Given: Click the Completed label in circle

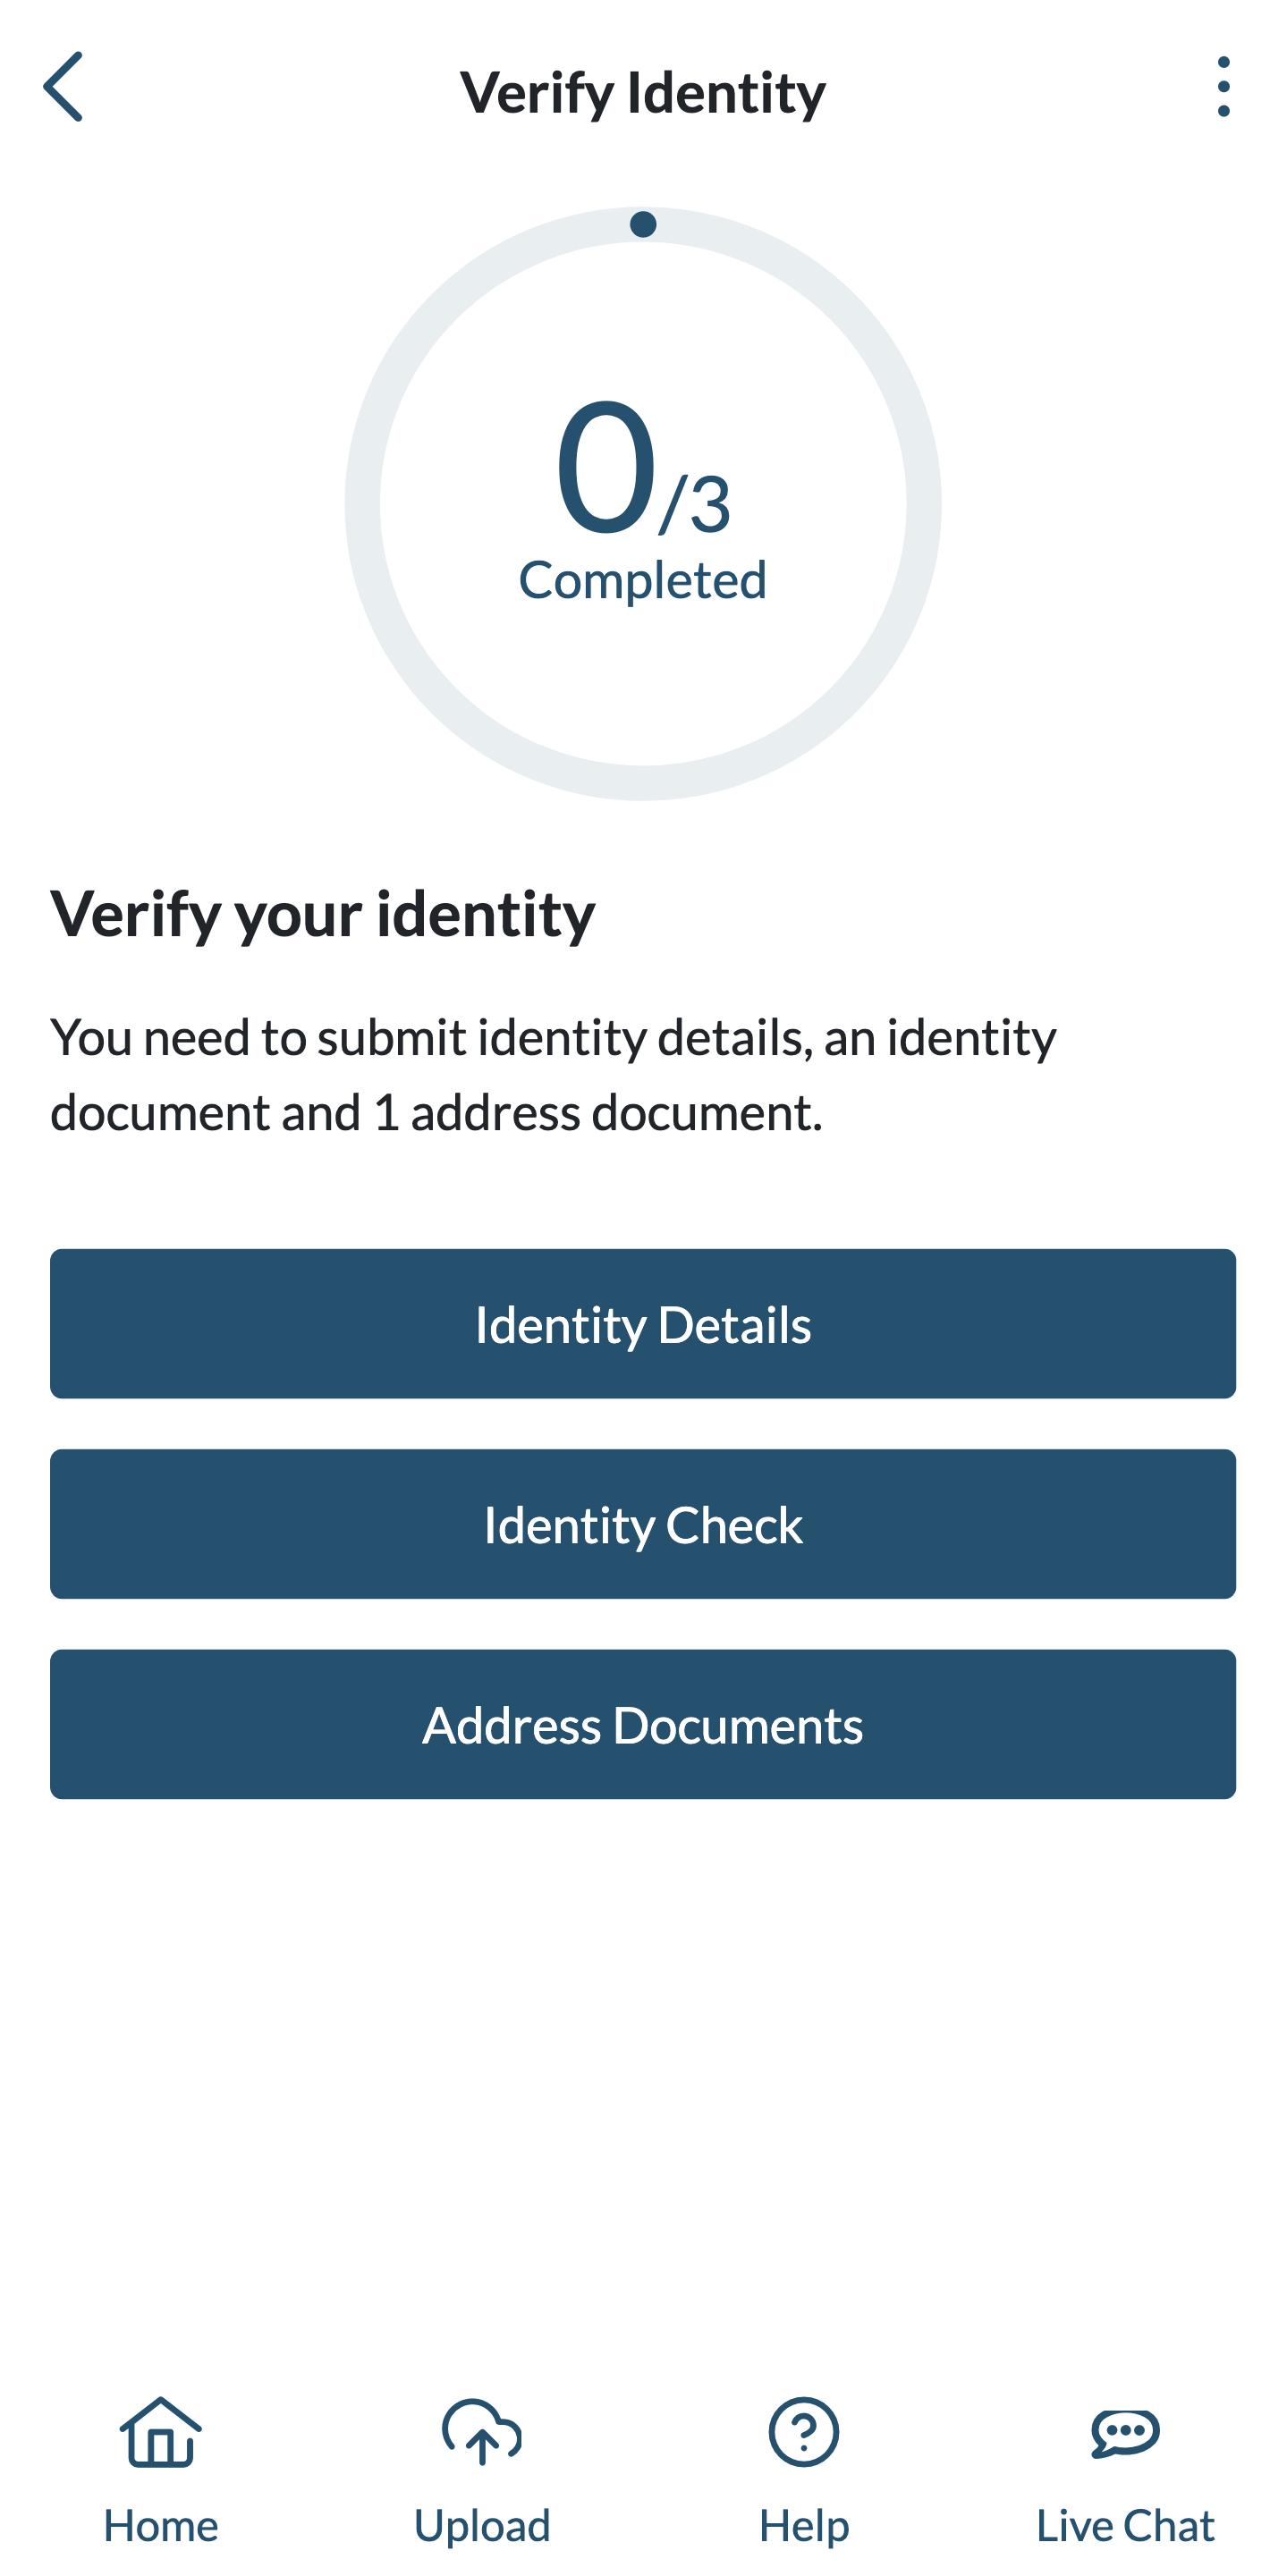Looking at the screenshot, I should click(x=642, y=580).
